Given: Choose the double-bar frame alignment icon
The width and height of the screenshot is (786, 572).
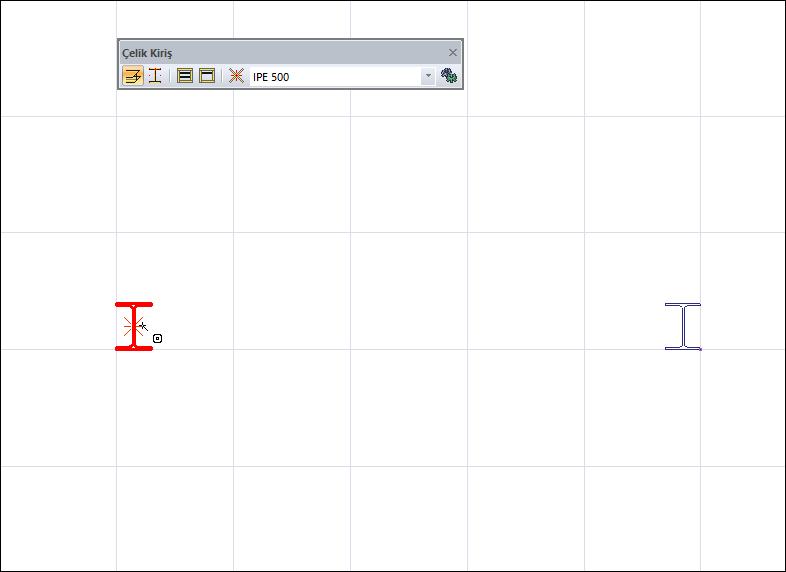Looking at the screenshot, I should [x=207, y=76].
